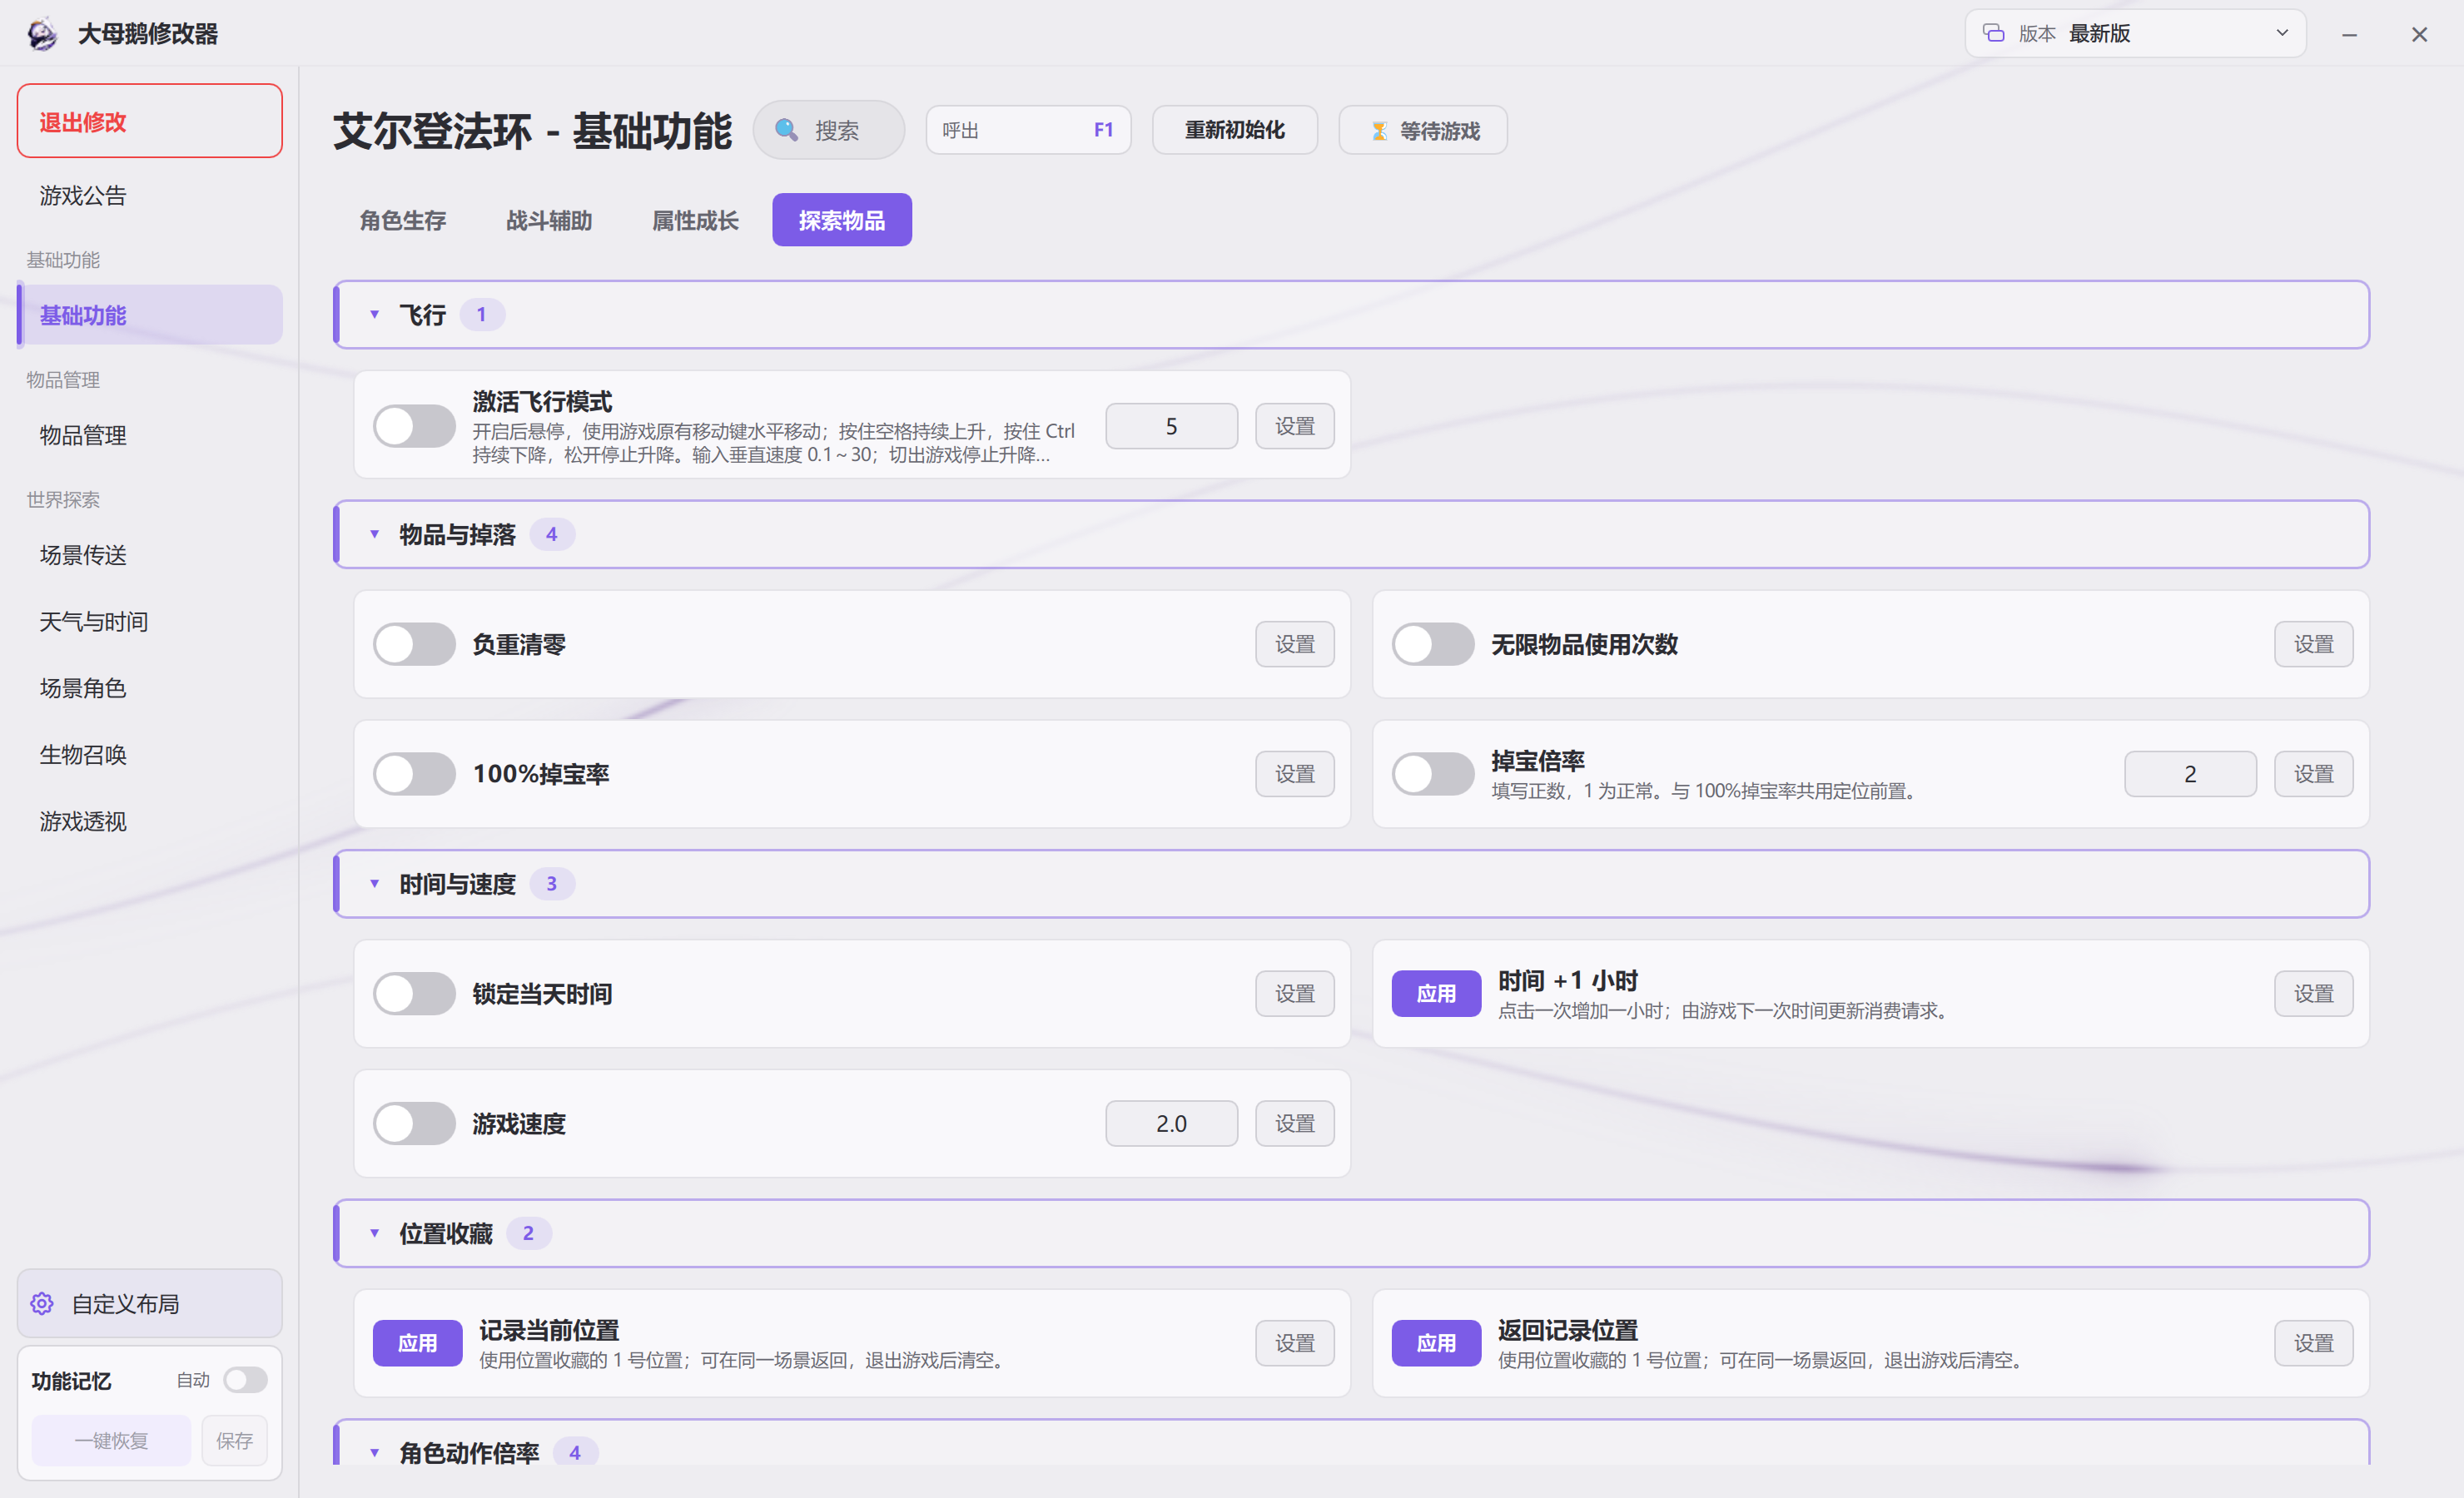
Task: Toggle 激活飞行模式 switch
Action: (414, 426)
